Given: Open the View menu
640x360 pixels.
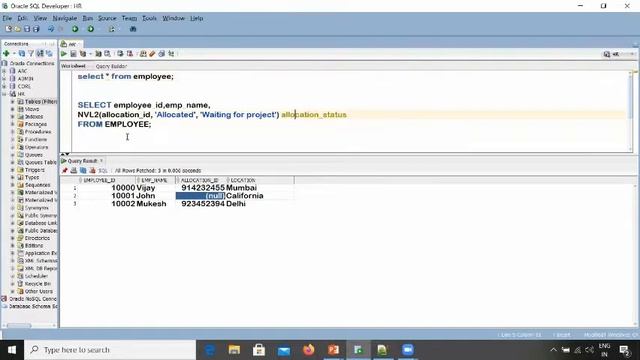Looking at the screenshot, I should pos(40,18).
